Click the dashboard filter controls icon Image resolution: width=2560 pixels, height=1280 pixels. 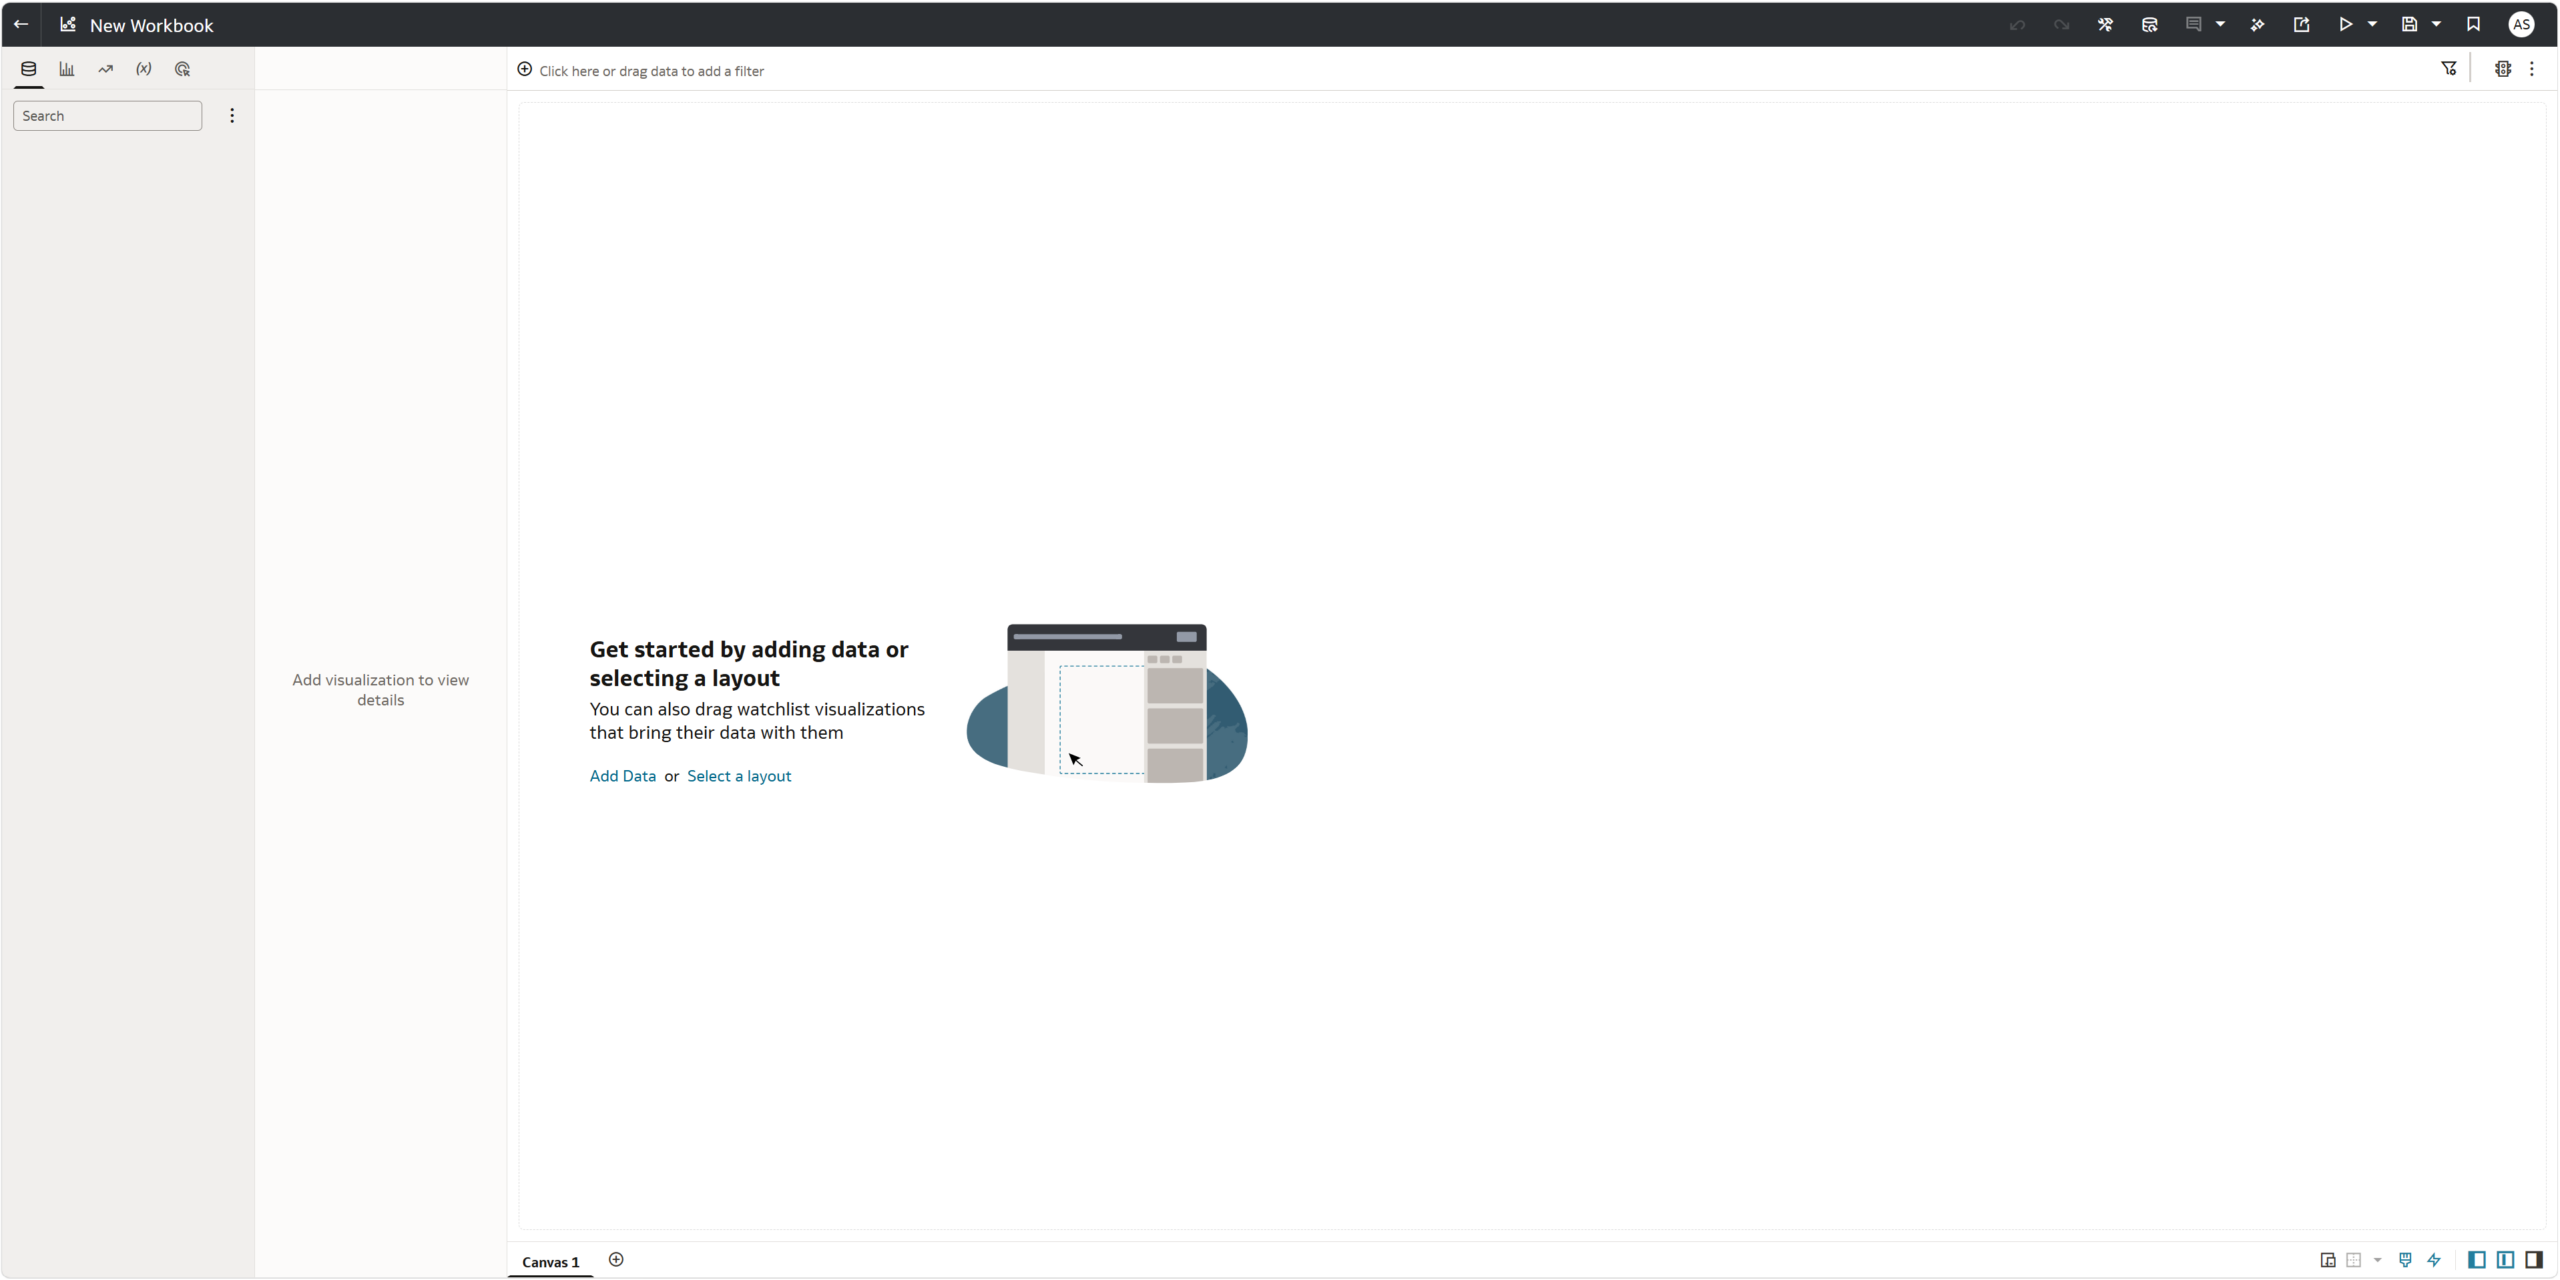(2503, 69)
